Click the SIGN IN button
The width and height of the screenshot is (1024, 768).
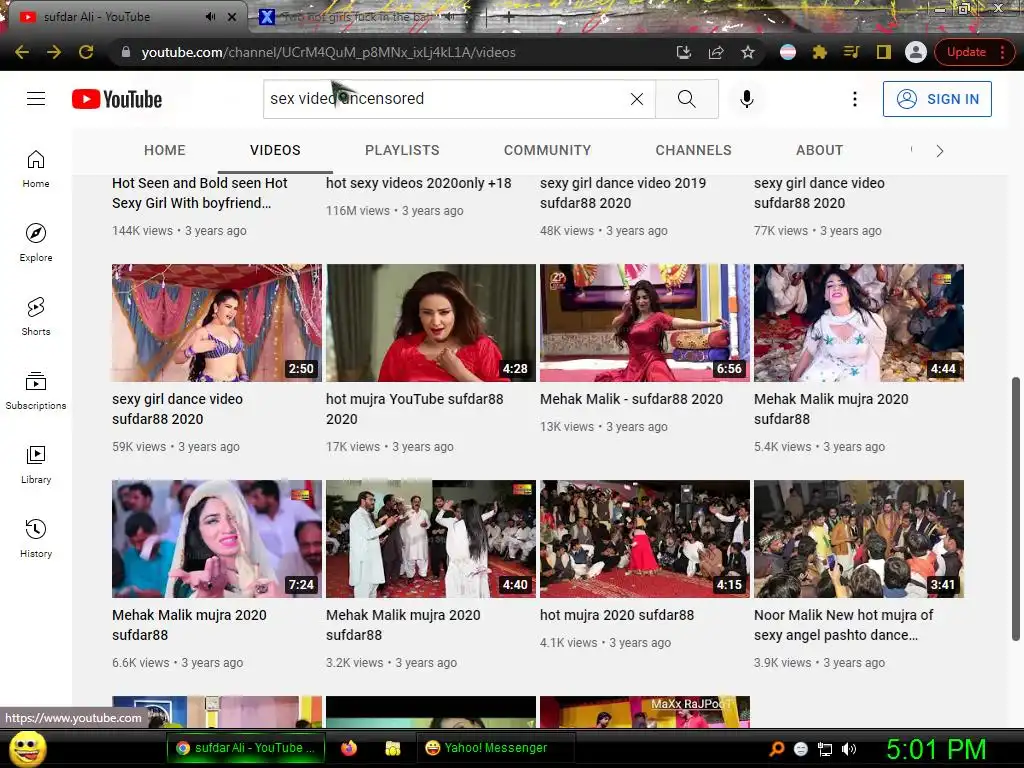[937, 99]
